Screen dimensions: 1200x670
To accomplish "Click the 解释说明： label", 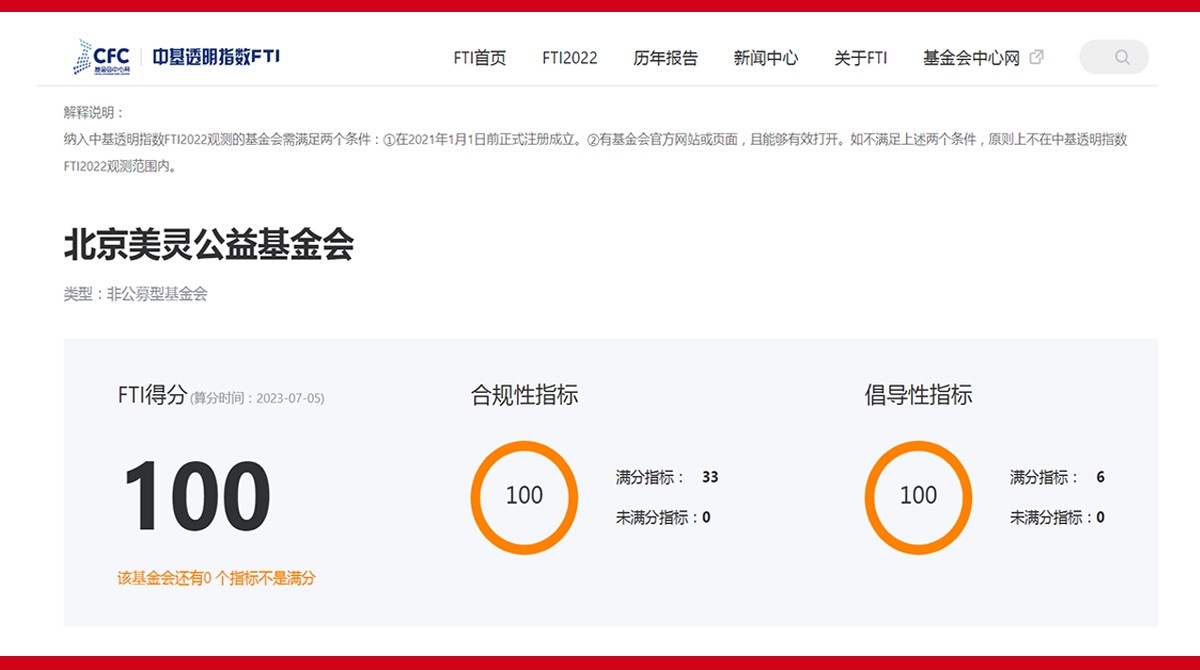I will (x=94, y=113).
